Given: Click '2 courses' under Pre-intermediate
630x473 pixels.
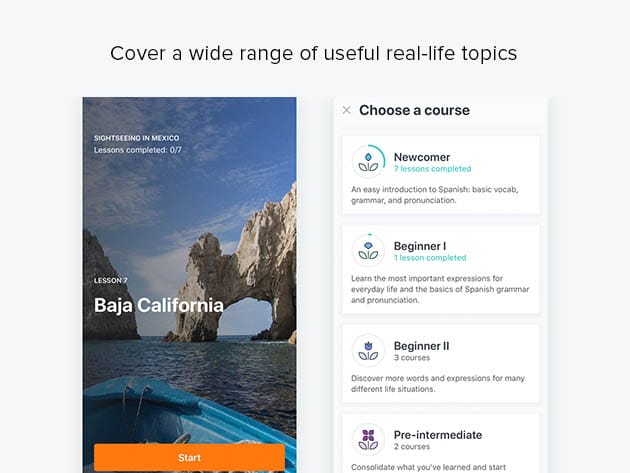Looking at the screenshot, I should tap(412, 446).
